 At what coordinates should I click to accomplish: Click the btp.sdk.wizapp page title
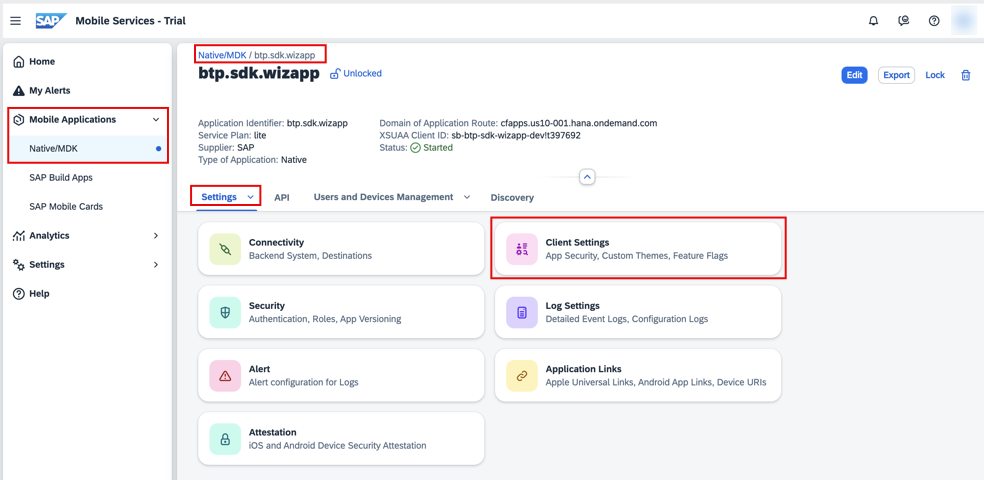(259, 73)
